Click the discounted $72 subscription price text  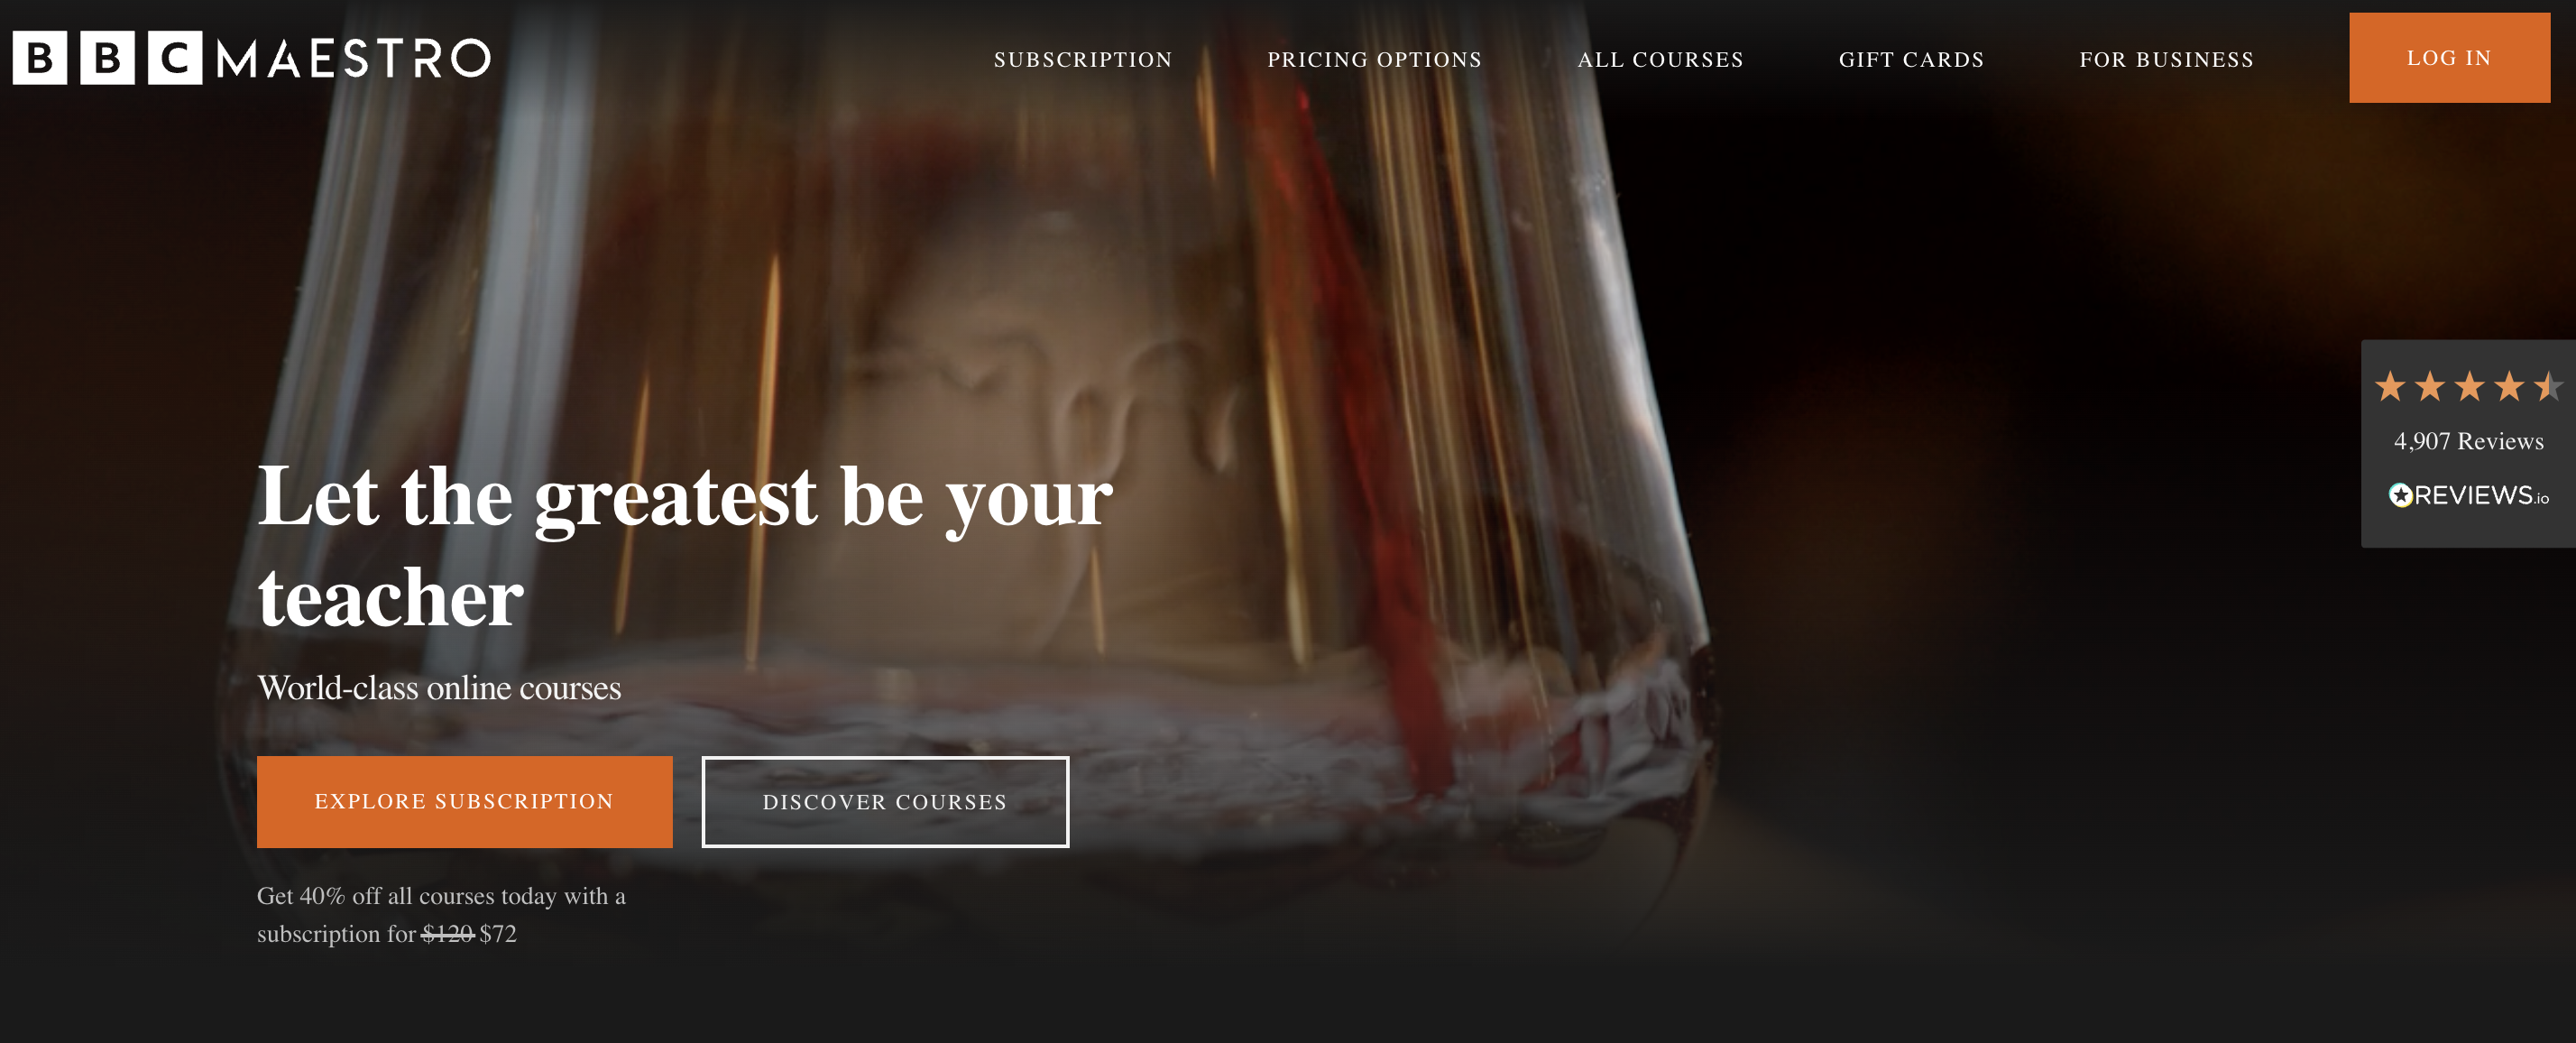(x=498, y=934)
